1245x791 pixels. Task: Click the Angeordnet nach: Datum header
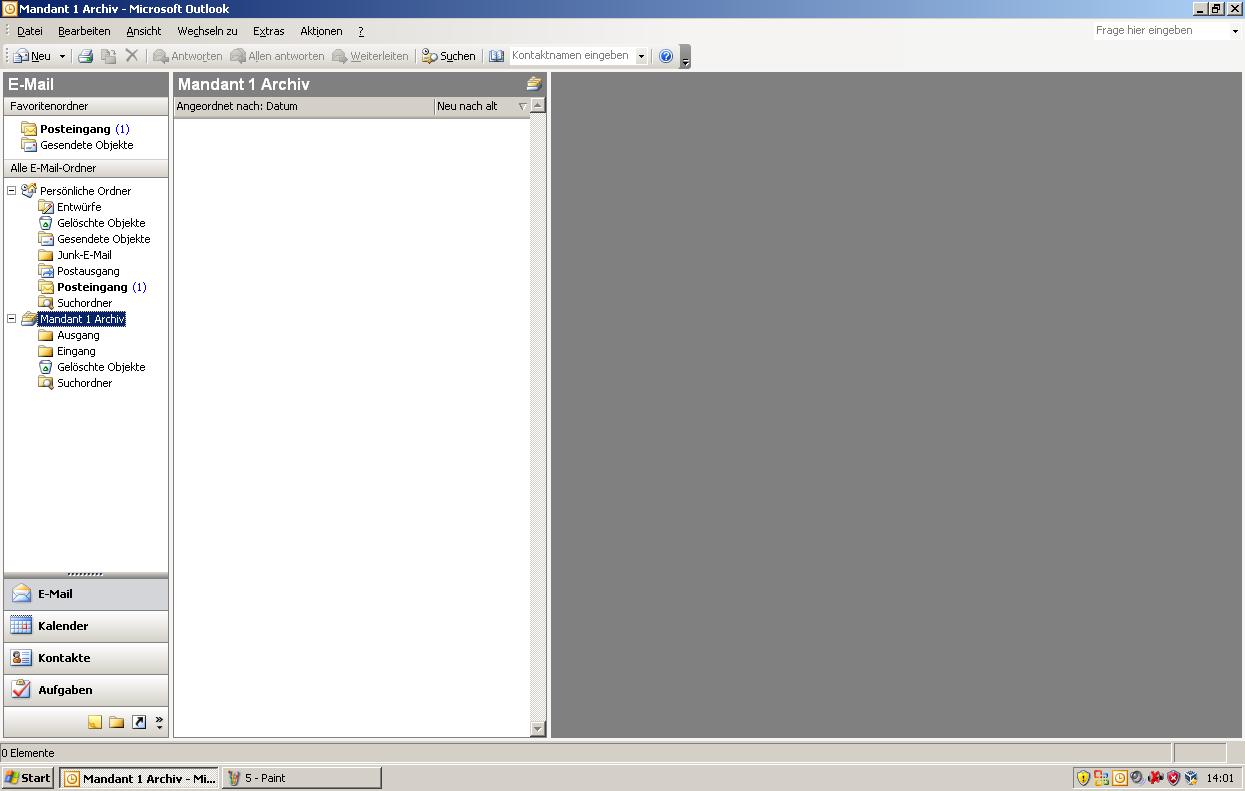(x=304, y=106)
